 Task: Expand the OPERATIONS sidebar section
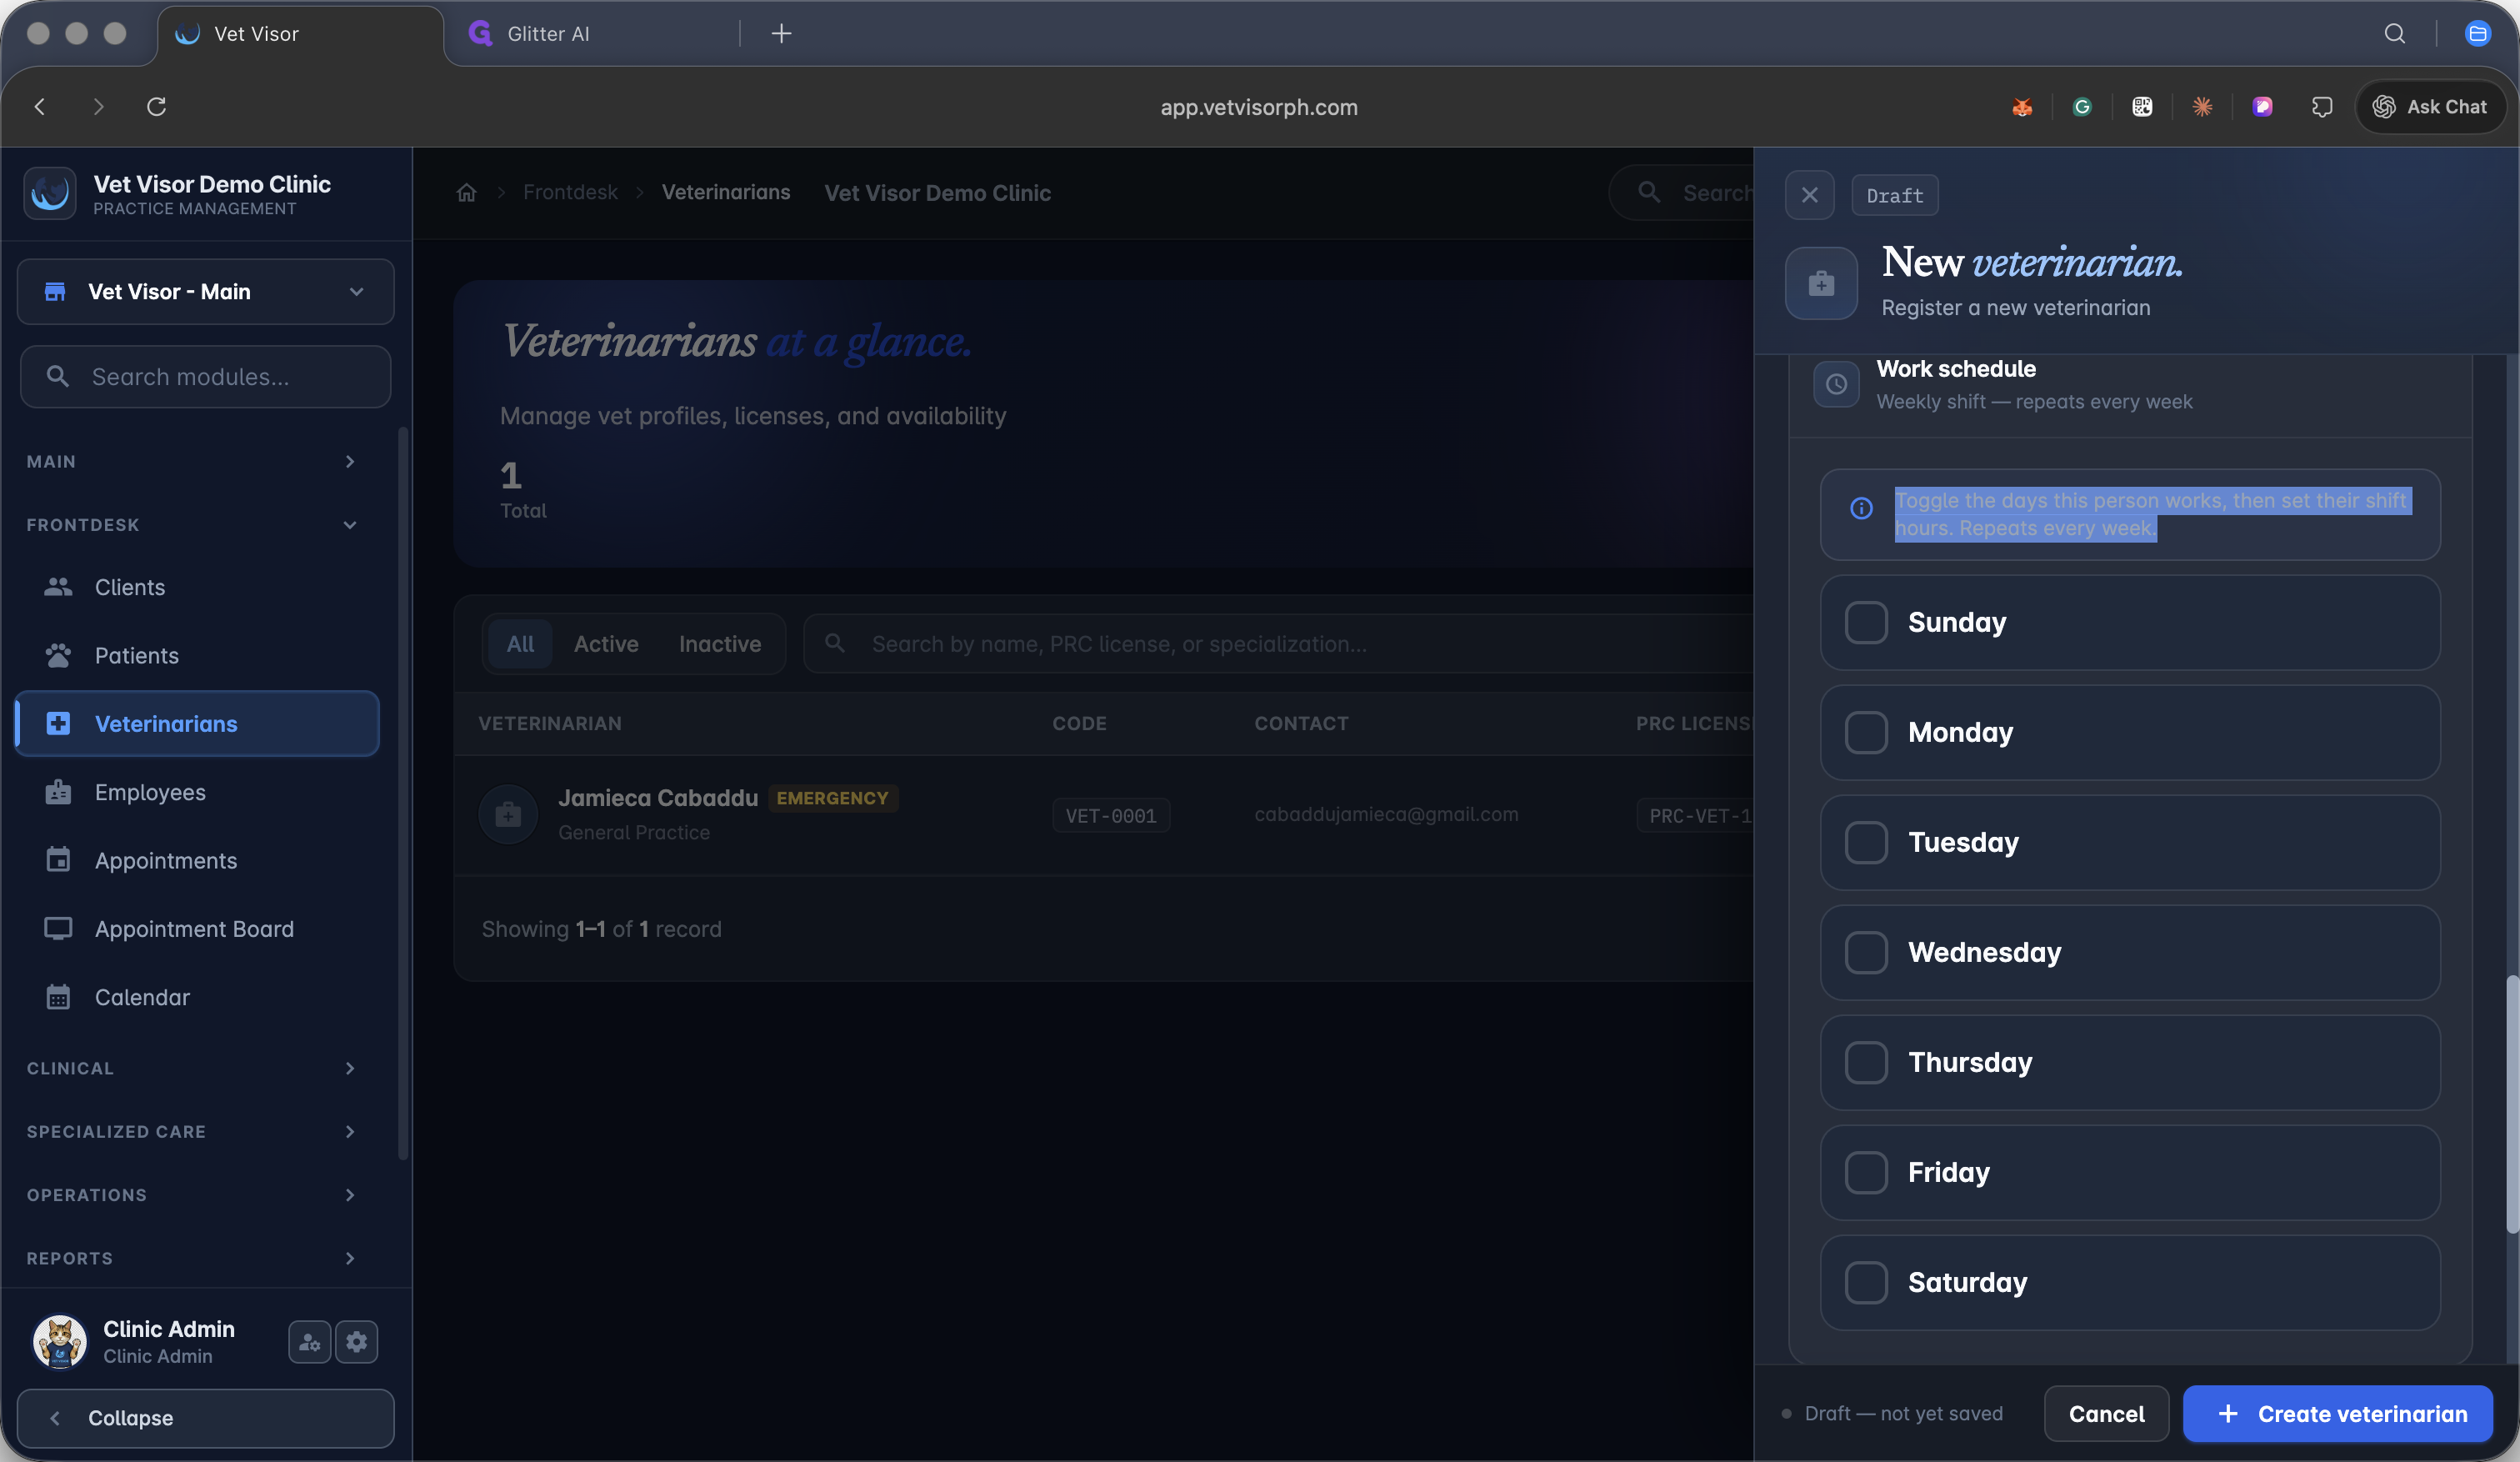click(192, 1195)
